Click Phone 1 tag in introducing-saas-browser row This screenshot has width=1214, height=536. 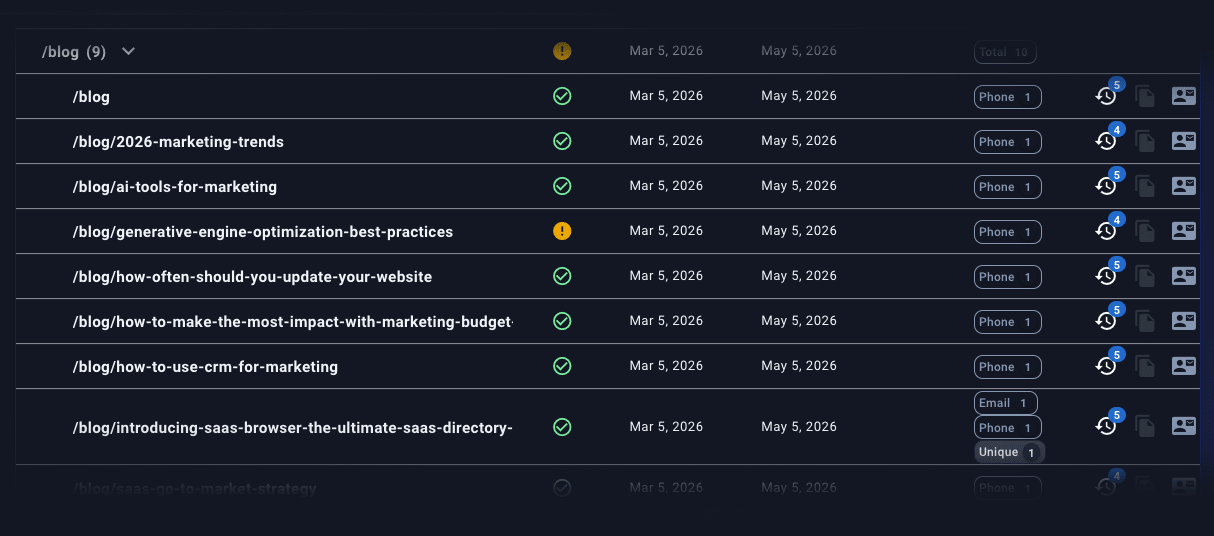tap(1008, 428)
